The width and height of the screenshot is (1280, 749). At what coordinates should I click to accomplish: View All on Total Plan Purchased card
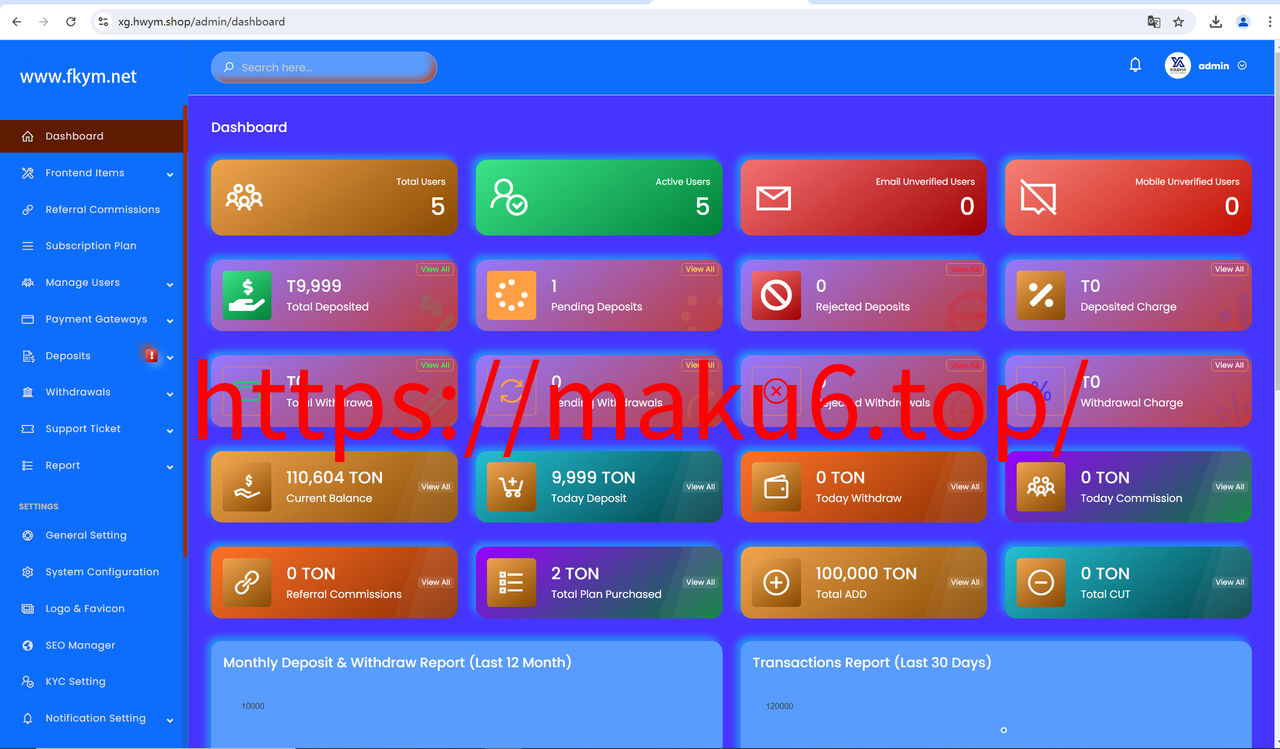click(x=700, y=582)
